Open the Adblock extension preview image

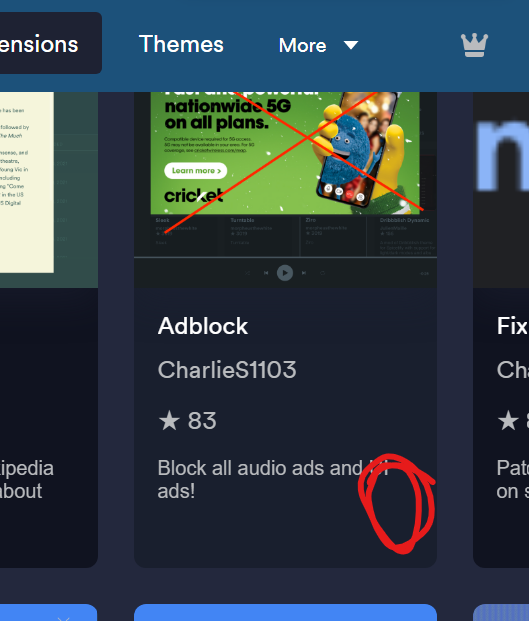(285, 190)
